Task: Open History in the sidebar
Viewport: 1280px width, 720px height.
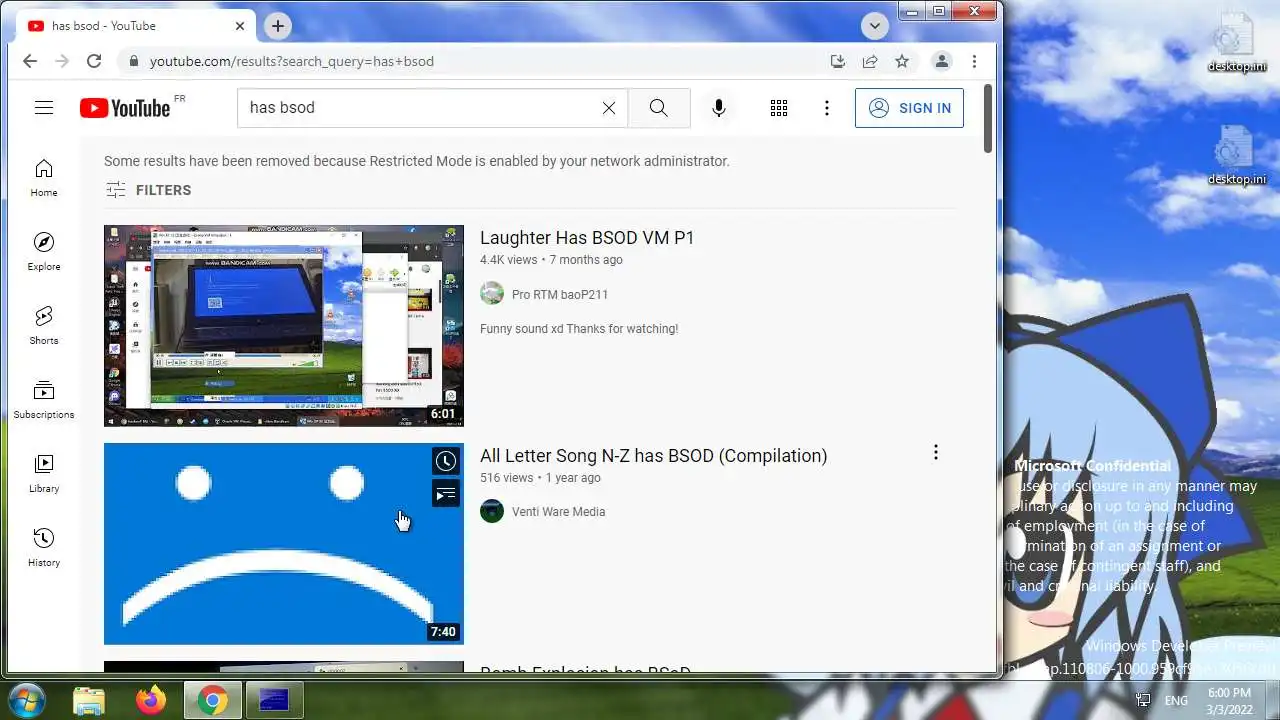Action: click(44, 548)
